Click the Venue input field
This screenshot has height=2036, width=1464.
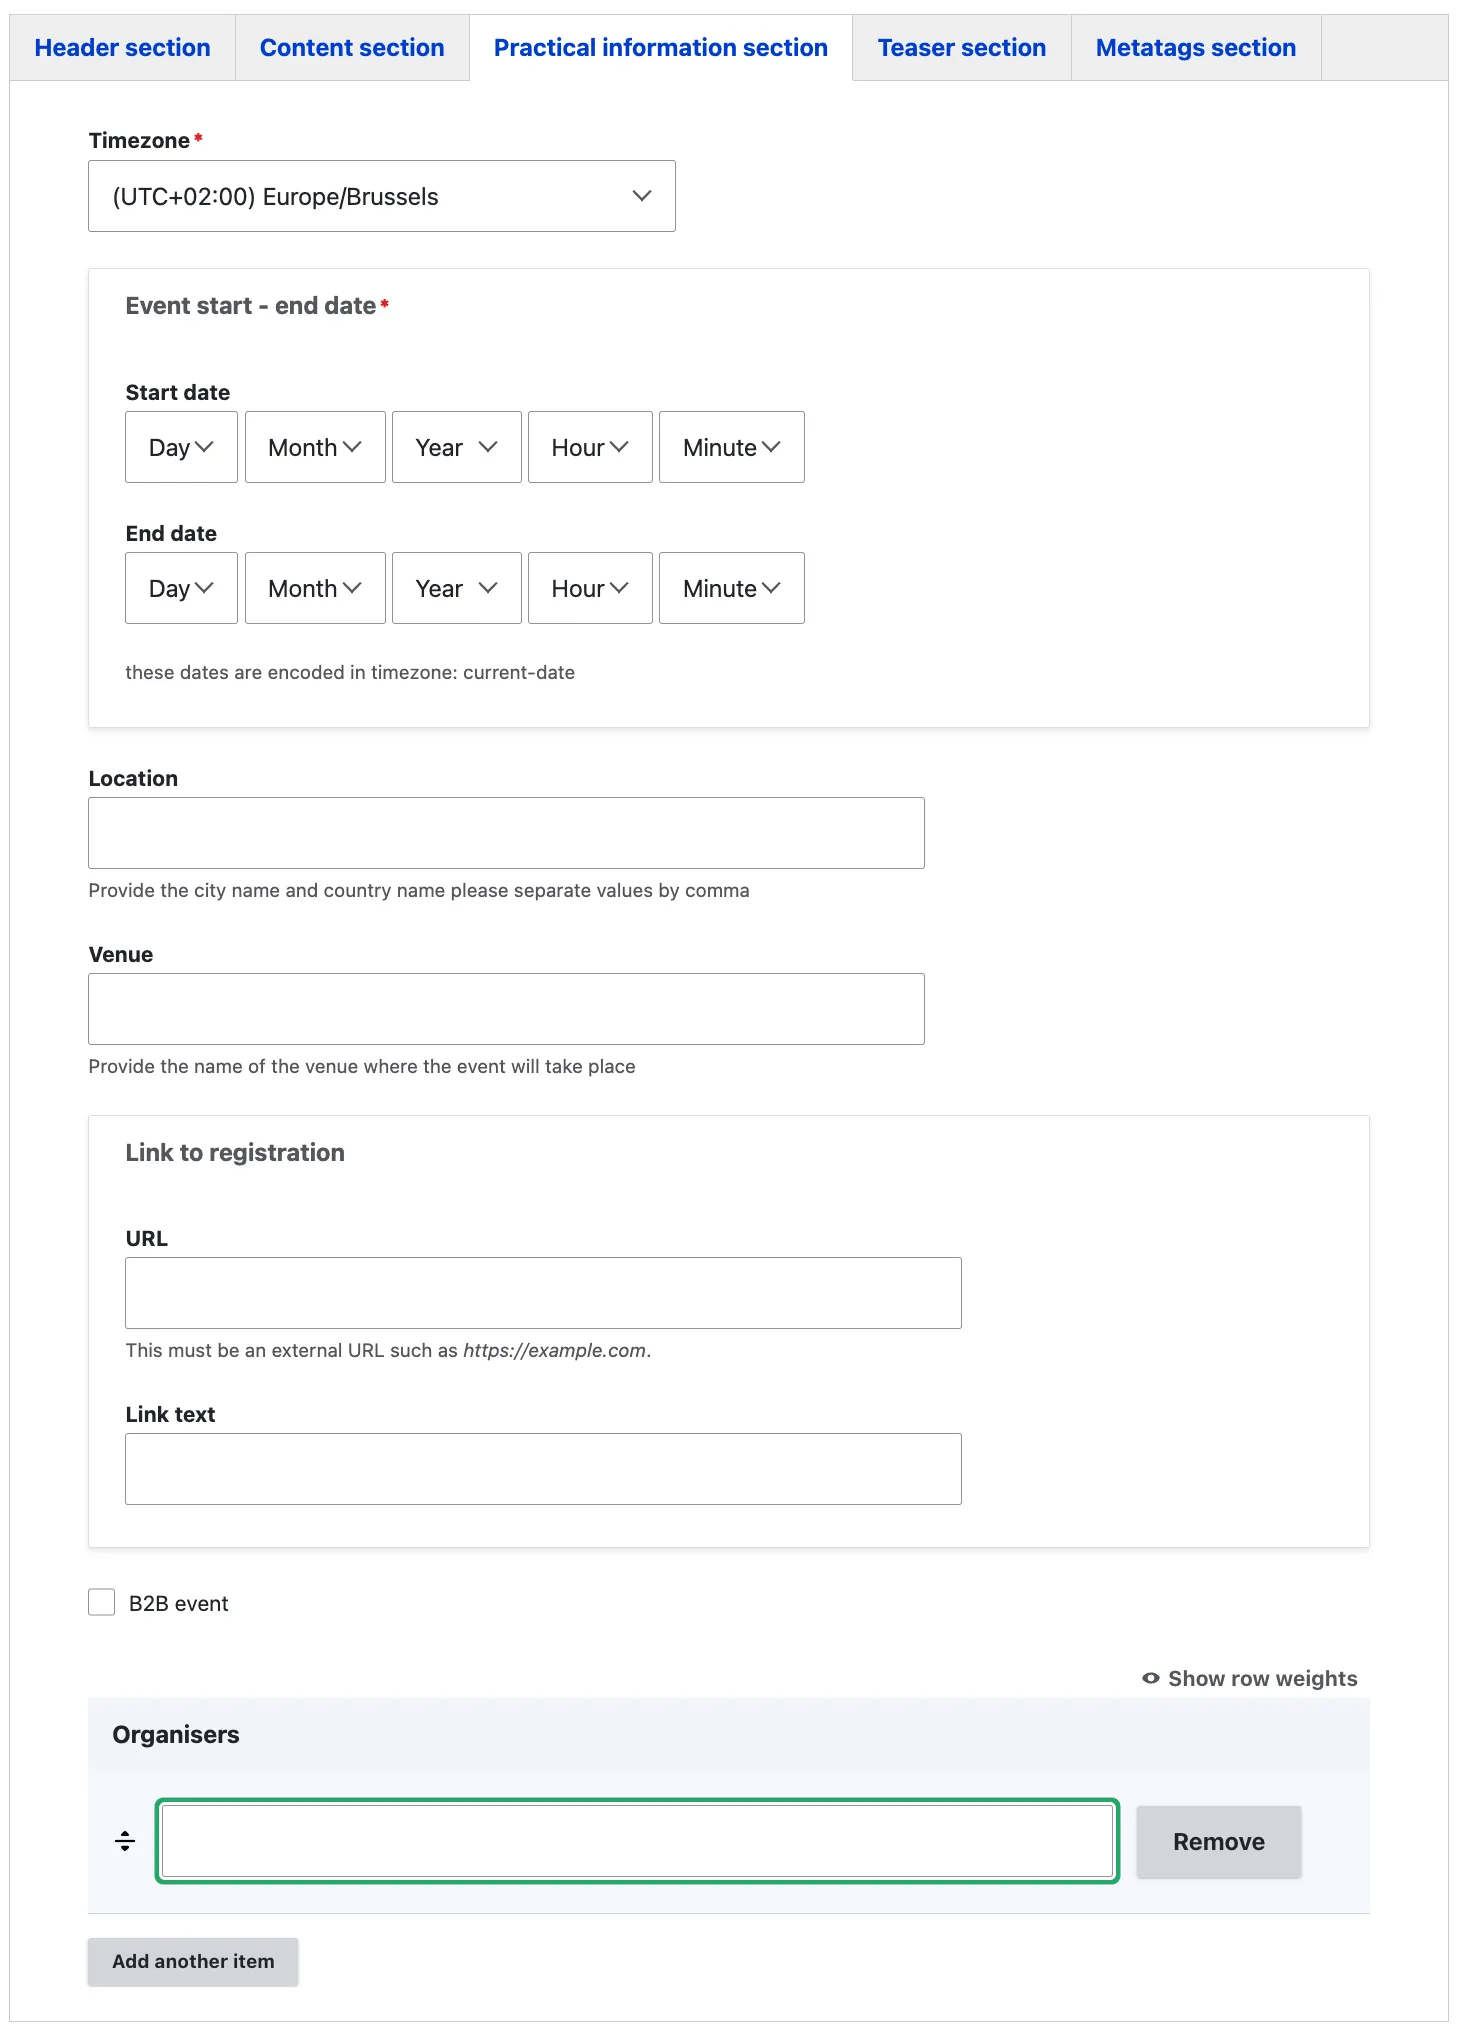point(506,1009)
